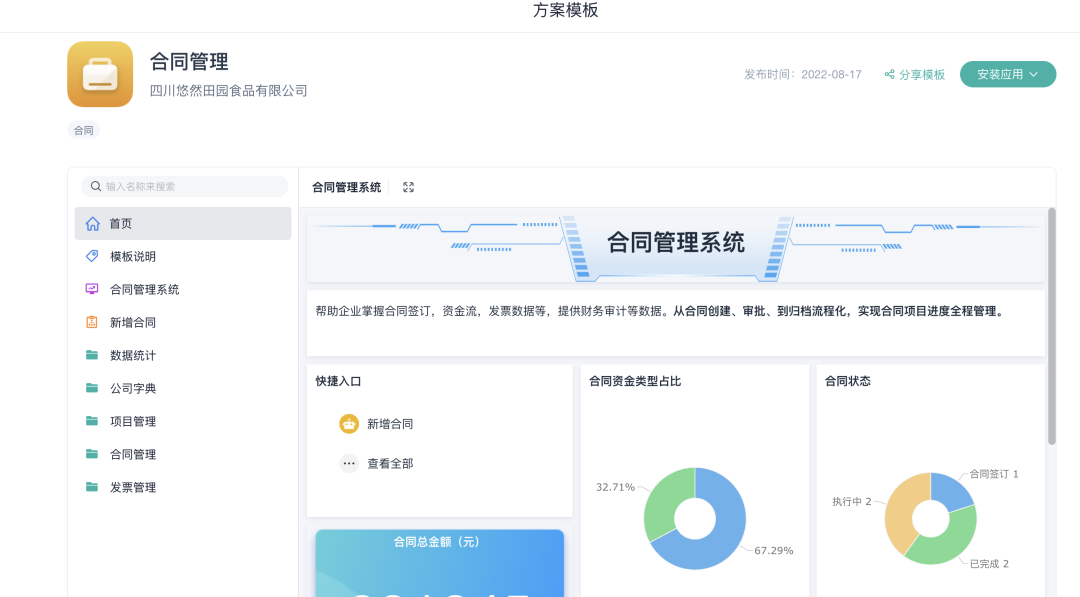Click the folder icon beside 合同管理 in sidebar
Image resolution: width=1080 pixels, height=597 pixels.
click(92, 454)
